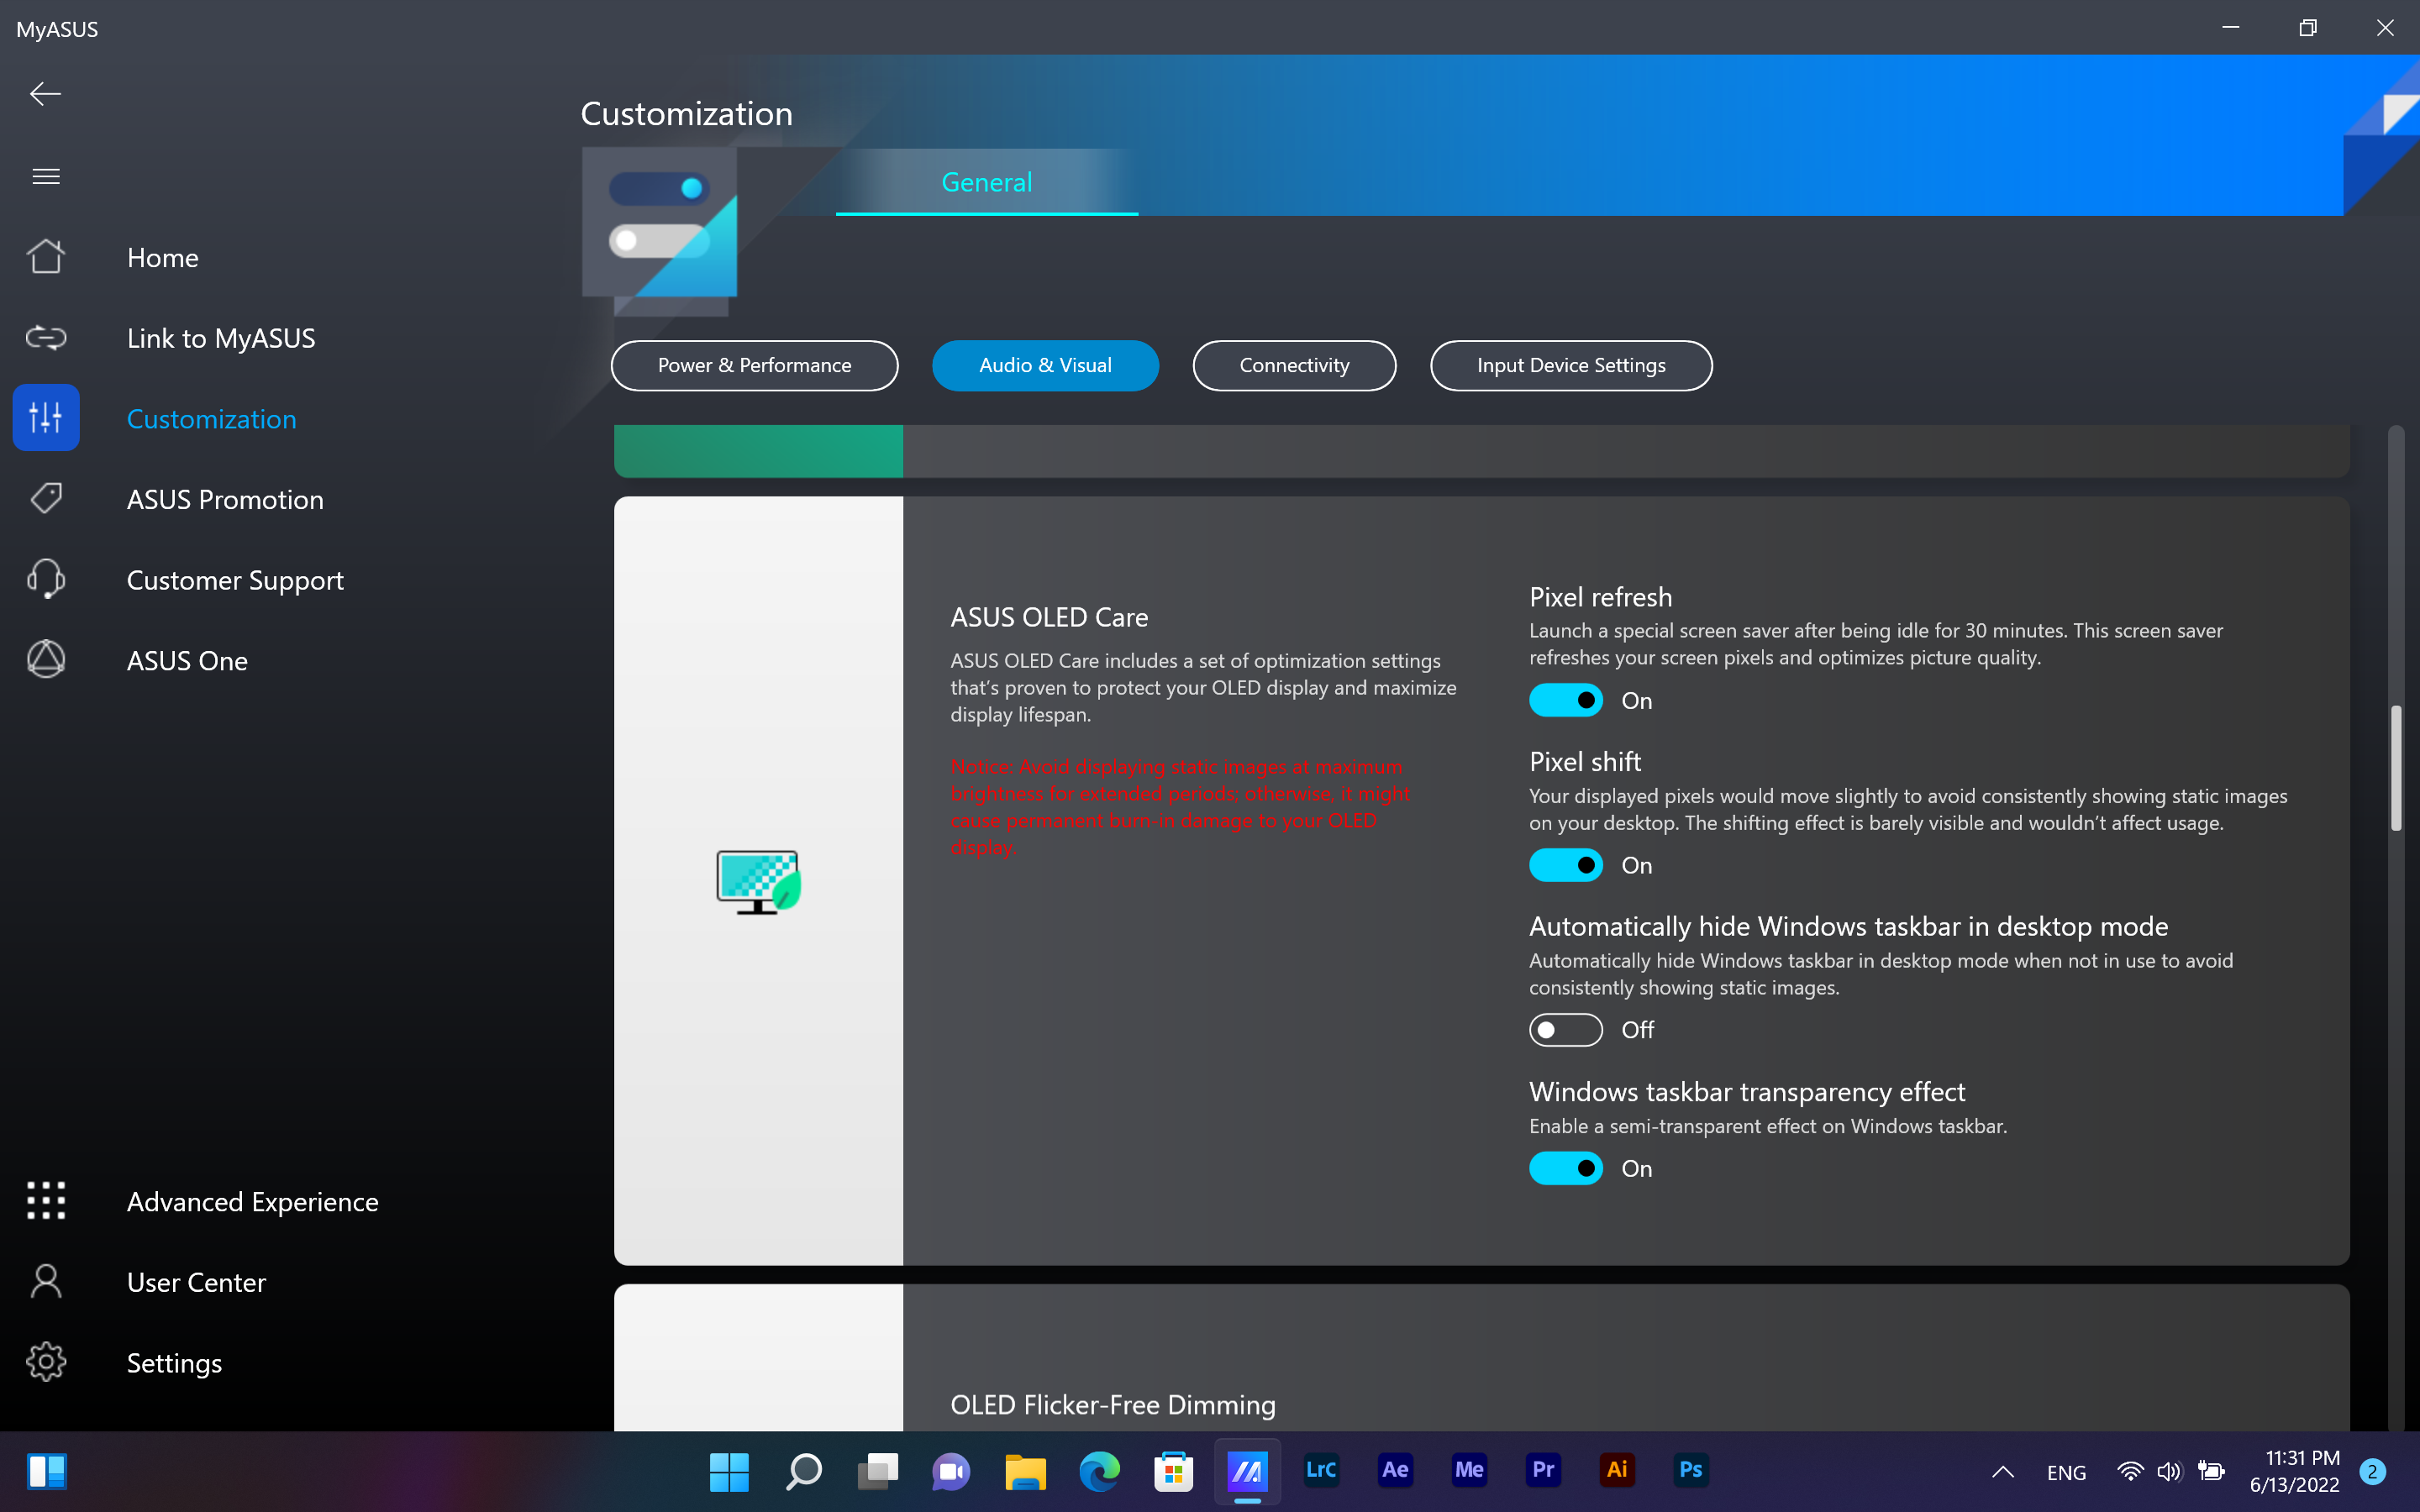Launch Premiere Pro from the taskbar
Viewport: 2420px width, 1512px height.
pos(1543,1470)
